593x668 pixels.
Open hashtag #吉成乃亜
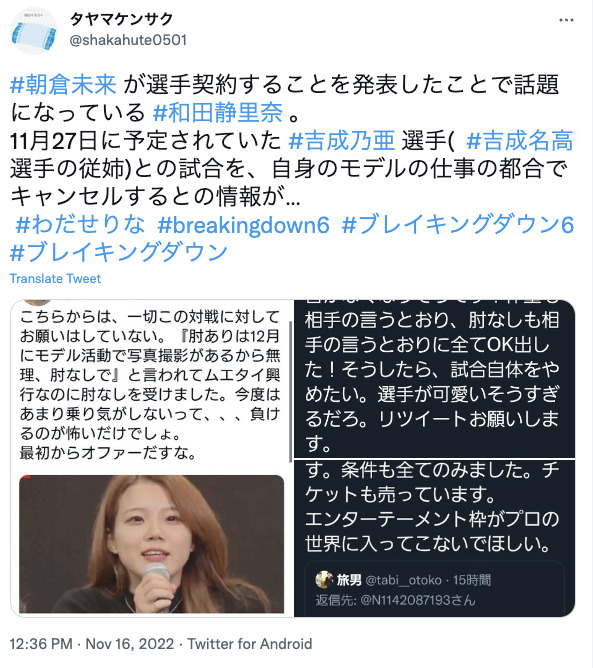[x=342, y=141]
